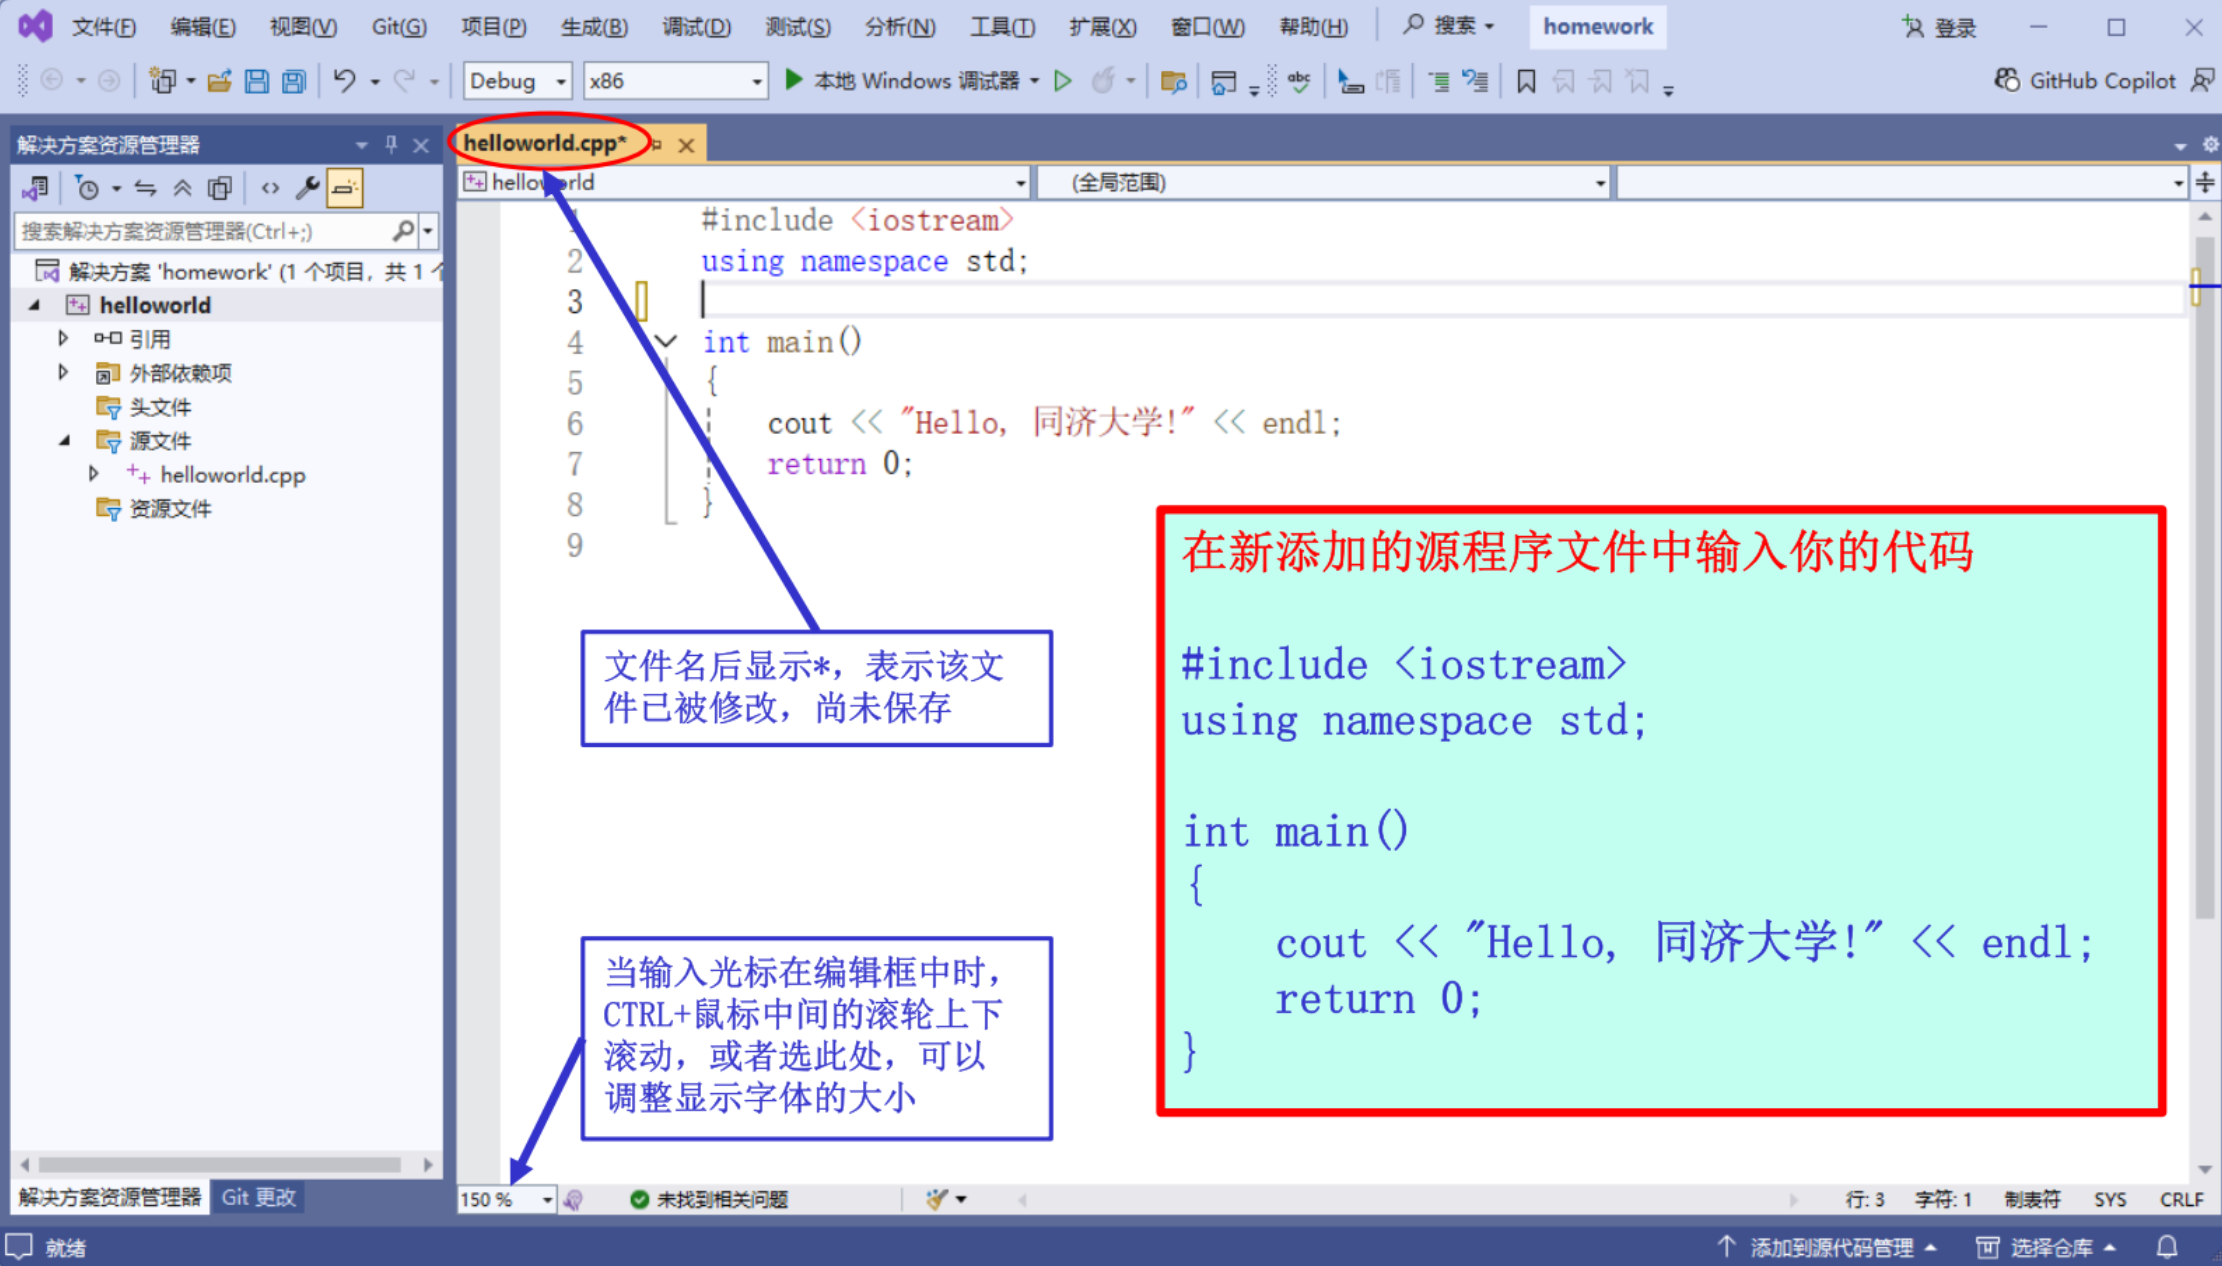Expand the helloworld.cpp tree node
The width and height of the screenshot is (2222, 1266).
(94, 474)
